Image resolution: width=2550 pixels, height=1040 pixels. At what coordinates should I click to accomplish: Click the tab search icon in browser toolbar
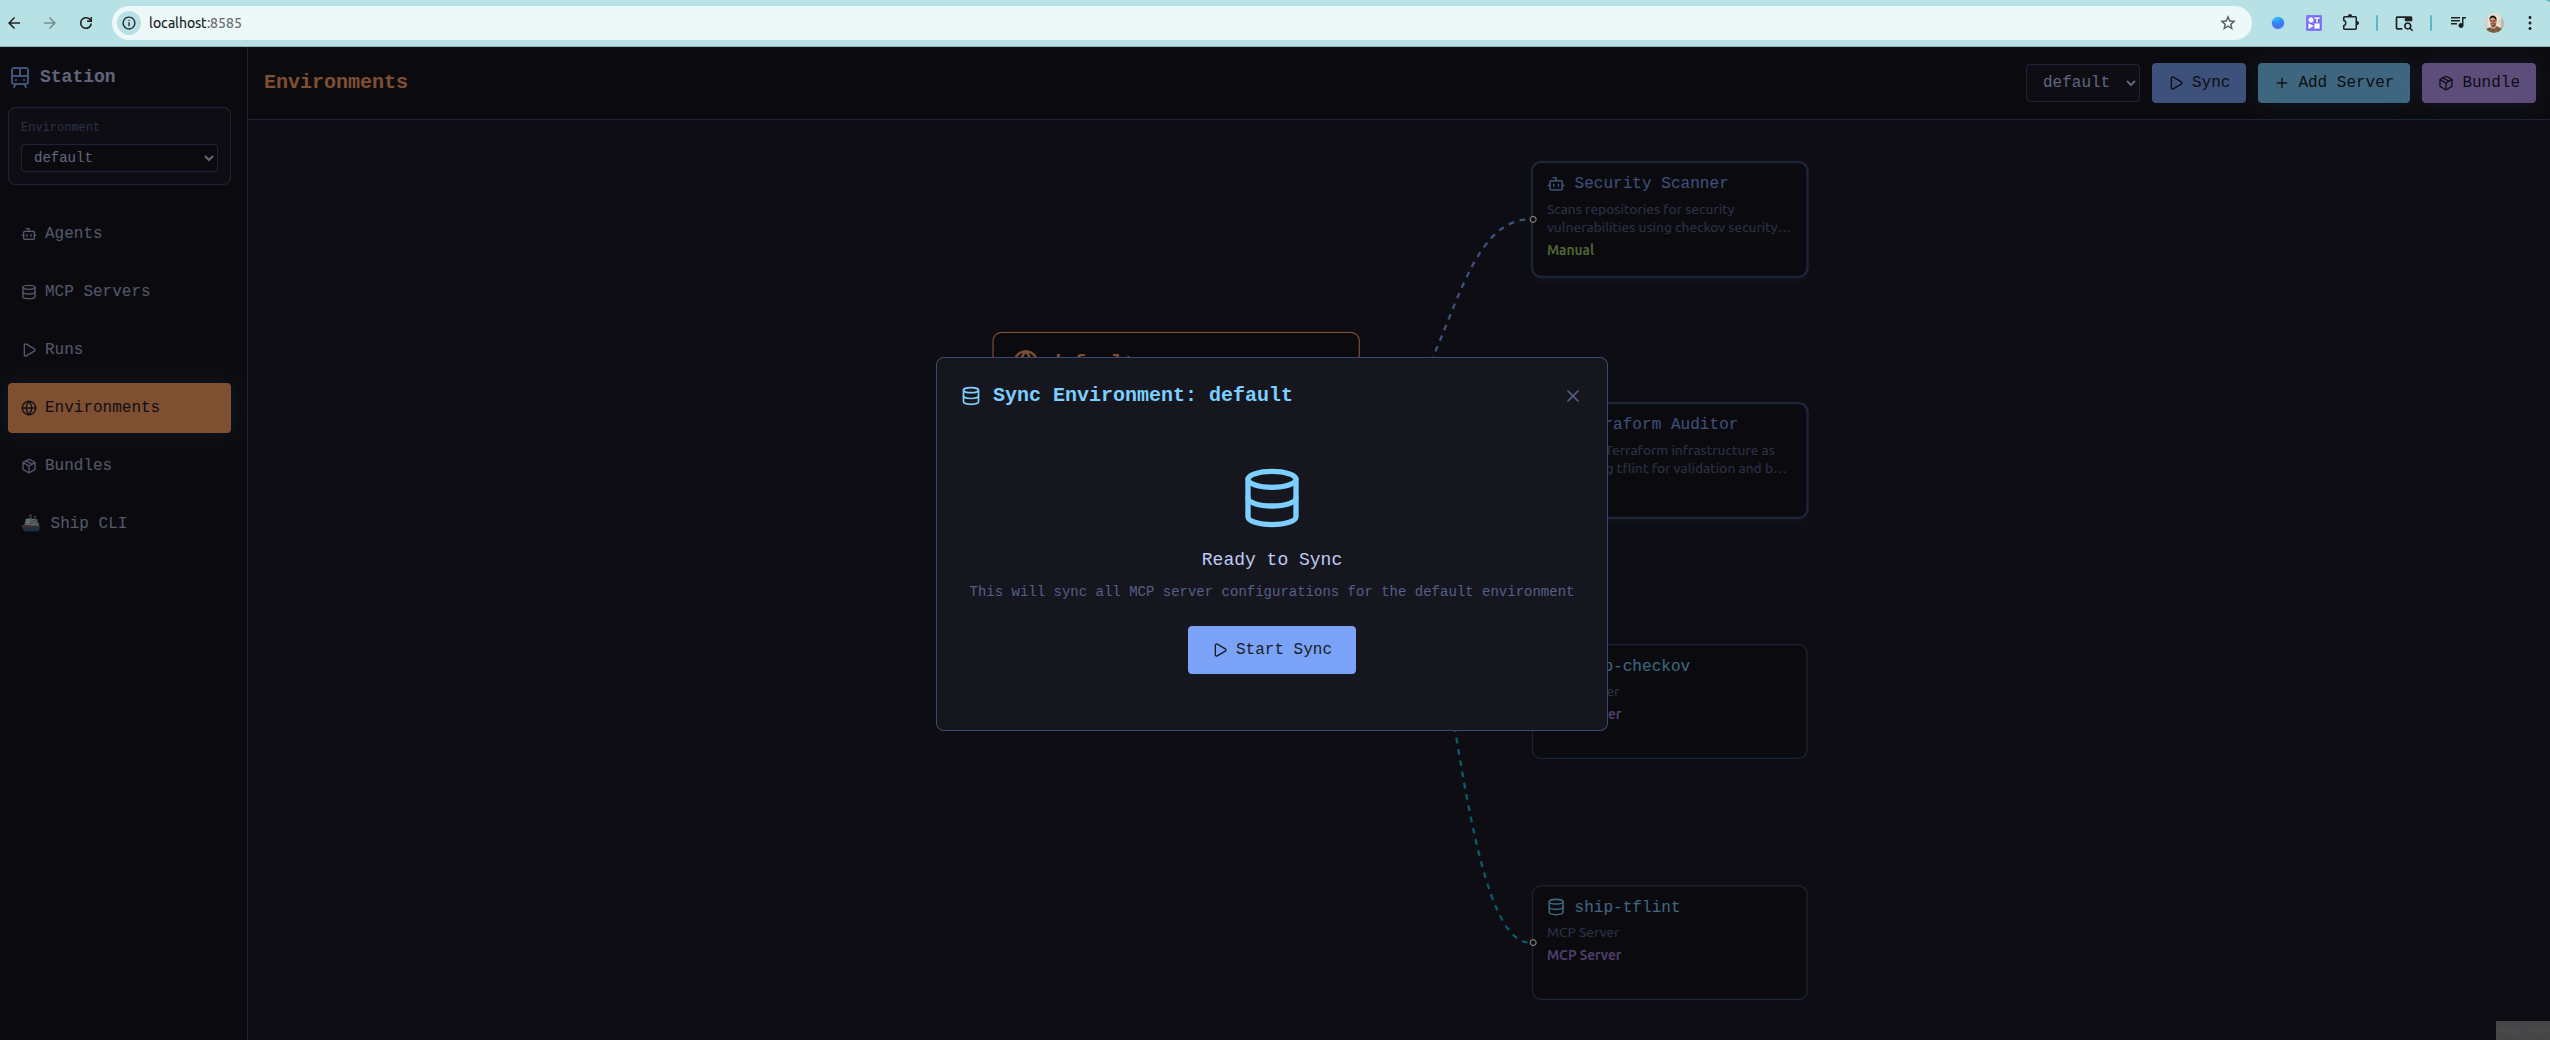click(x=2404, y=23)
